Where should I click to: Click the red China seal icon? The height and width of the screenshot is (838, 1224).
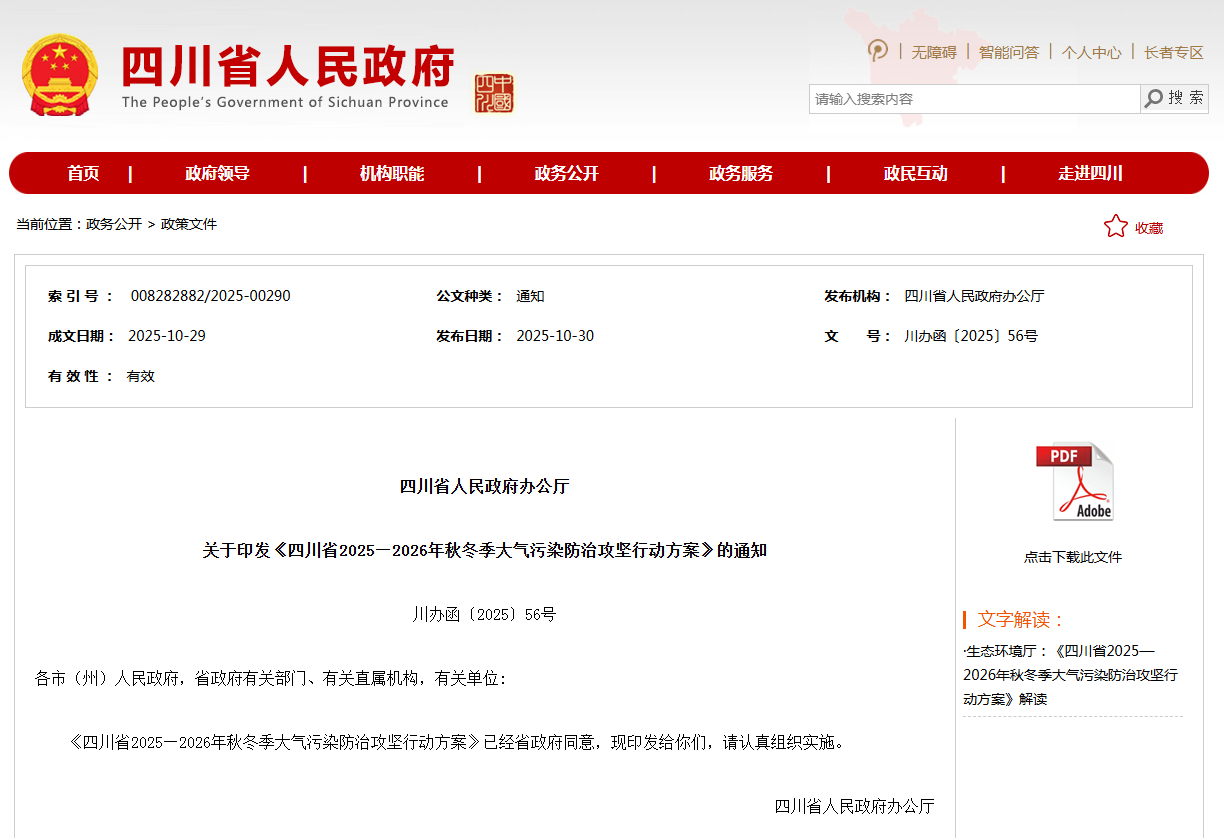494,93
